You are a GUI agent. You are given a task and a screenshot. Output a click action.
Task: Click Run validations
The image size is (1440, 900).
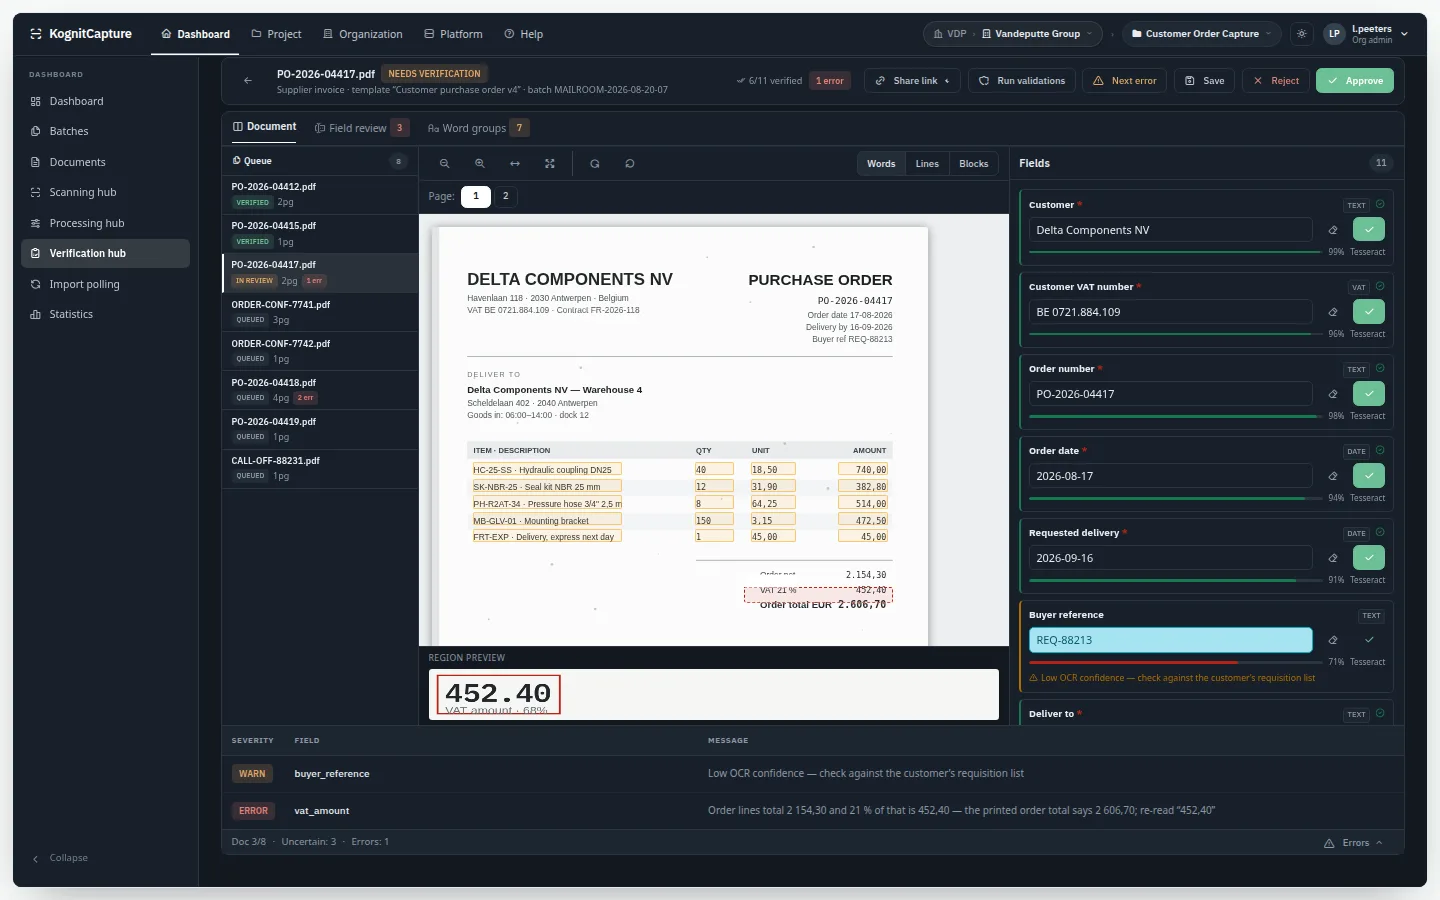[1022, 81]
